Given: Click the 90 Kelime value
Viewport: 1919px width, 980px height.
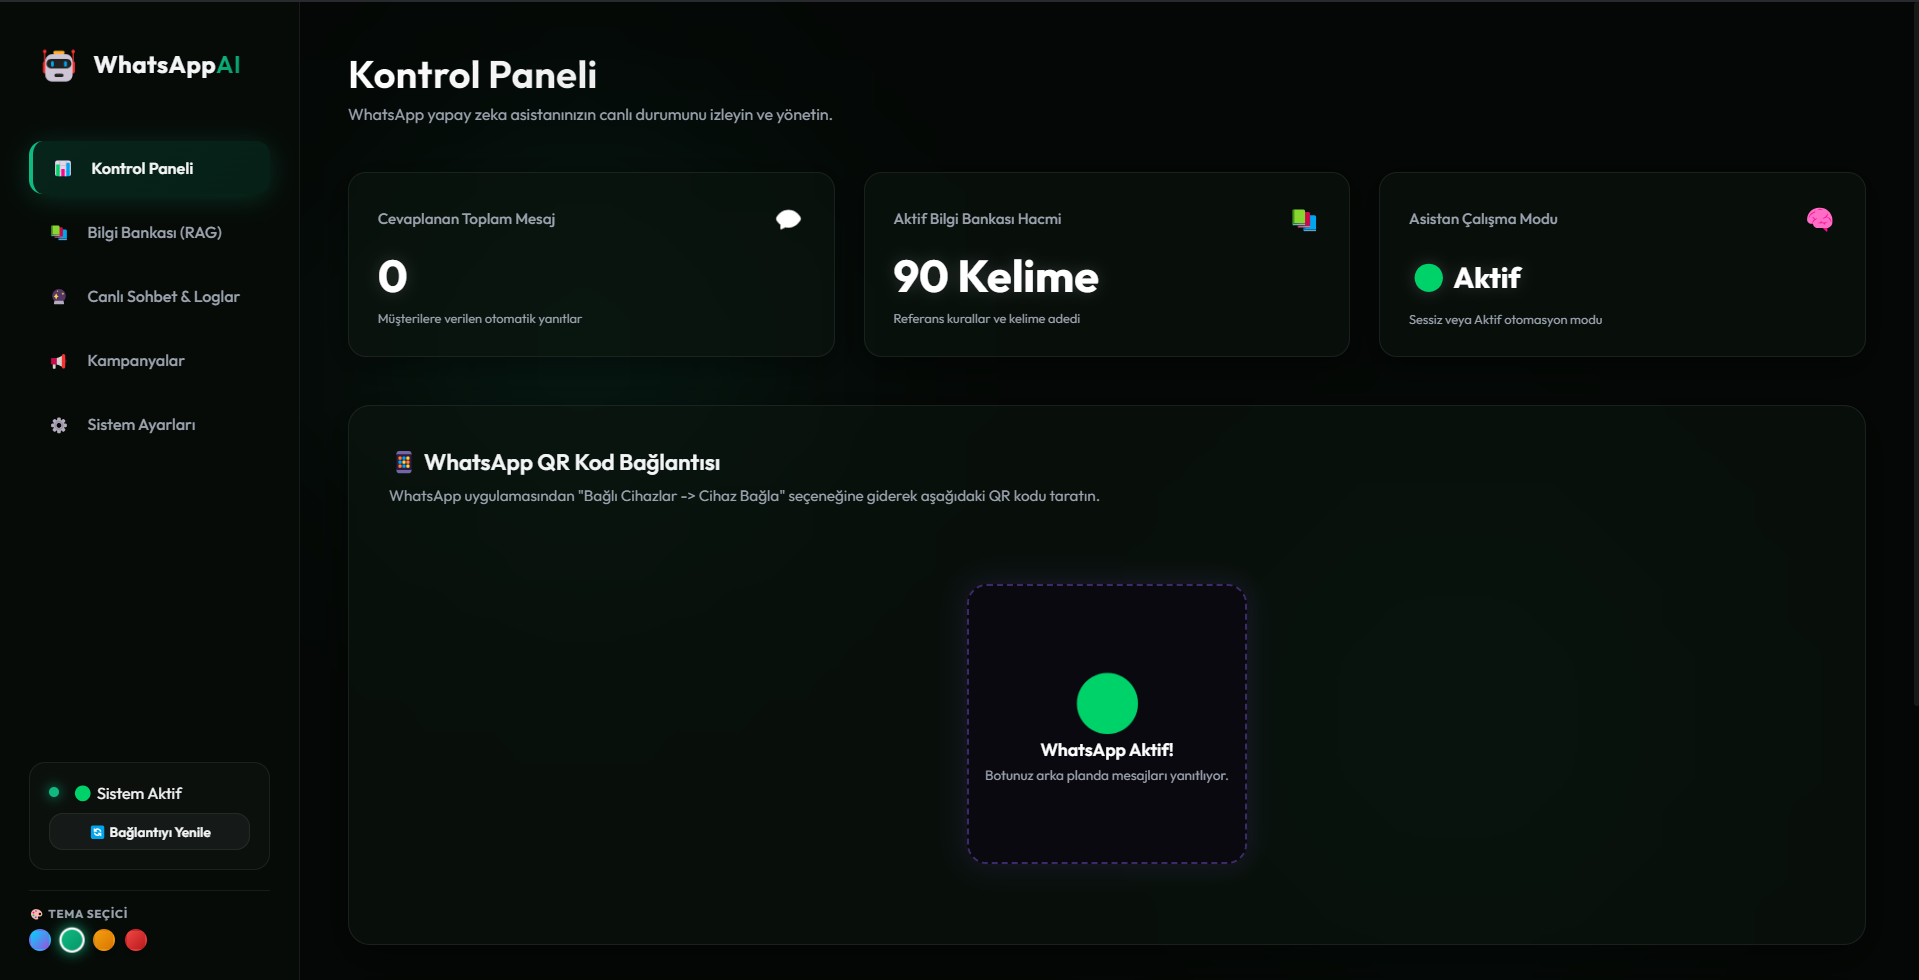Looking at the screenshot, I should click(x=996, y=277).
